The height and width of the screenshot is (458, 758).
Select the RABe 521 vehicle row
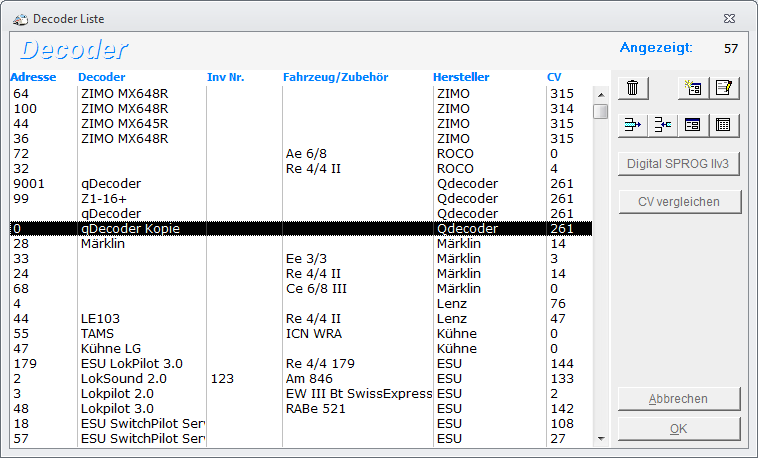coord(301,409)
